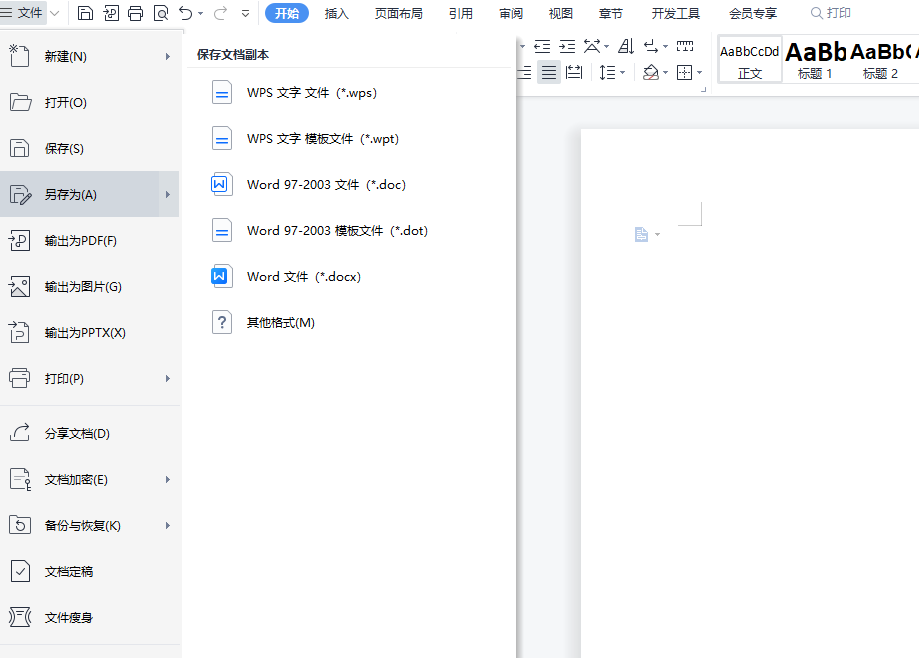Save as WPS 文字 模板文件 (*.wpt)
The height and width of the screenshot is (658, 919).
click(x=349, y=138)
